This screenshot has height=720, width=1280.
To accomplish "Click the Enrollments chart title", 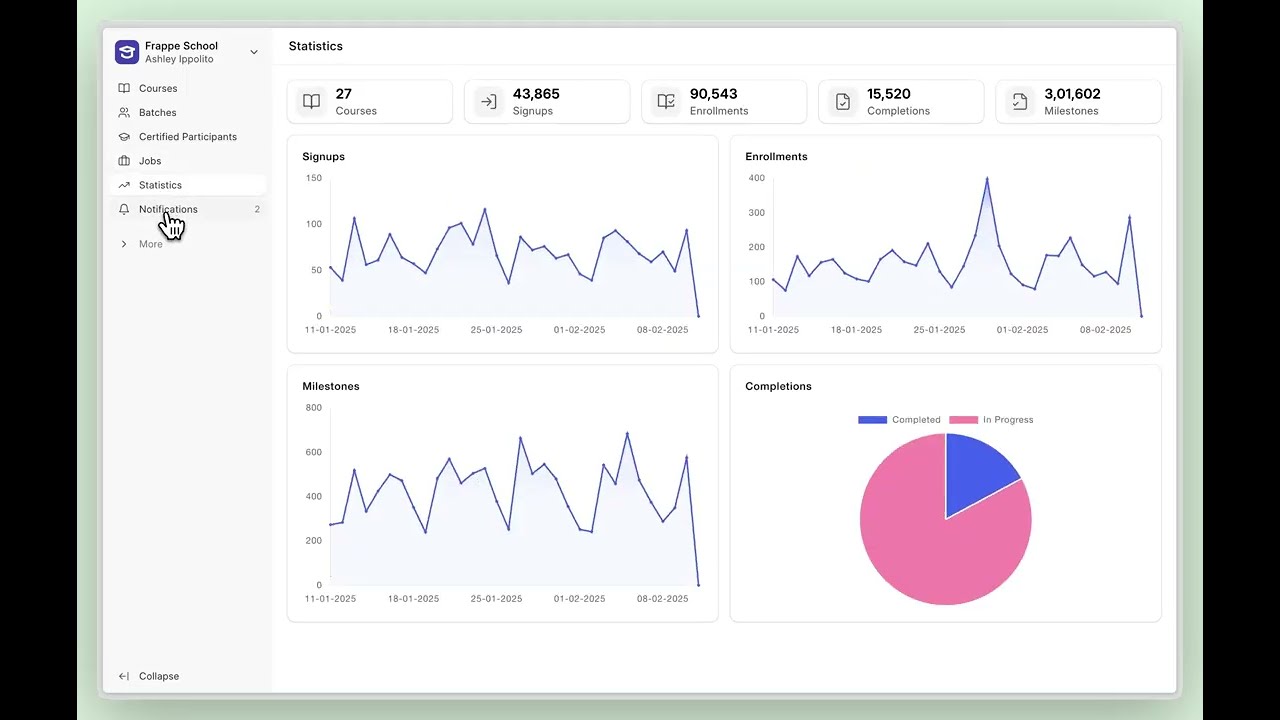I will click(776, 157).
